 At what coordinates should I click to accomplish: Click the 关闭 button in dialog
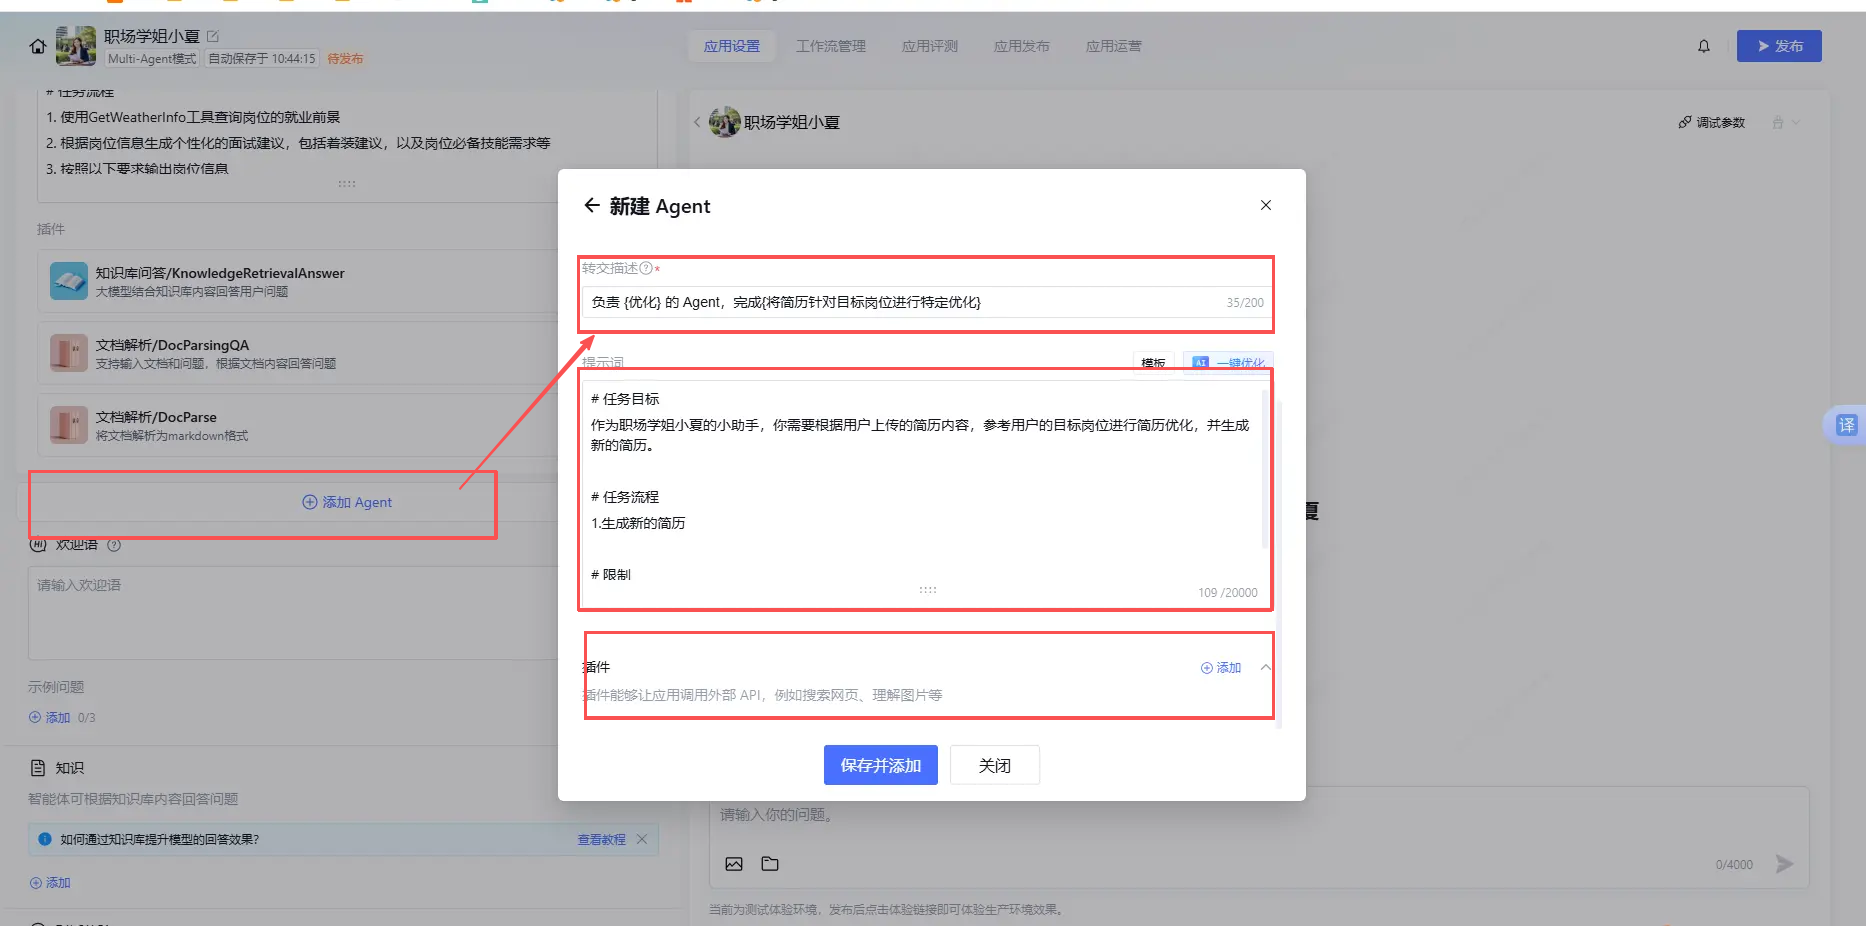994,765
